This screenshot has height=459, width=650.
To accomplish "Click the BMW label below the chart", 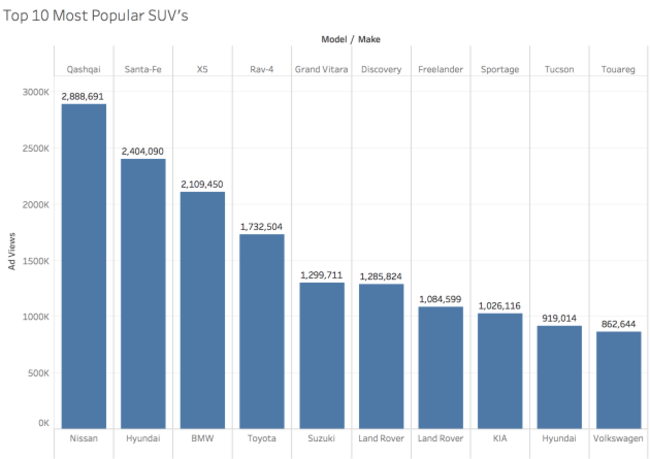I will click(x=202, y=438).
